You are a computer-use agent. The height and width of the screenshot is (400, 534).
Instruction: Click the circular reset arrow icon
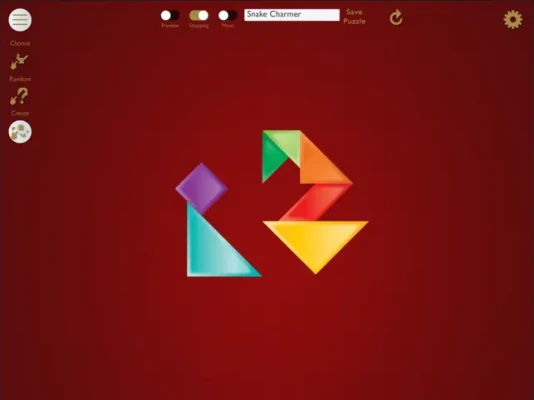click(x=396, y=18)
